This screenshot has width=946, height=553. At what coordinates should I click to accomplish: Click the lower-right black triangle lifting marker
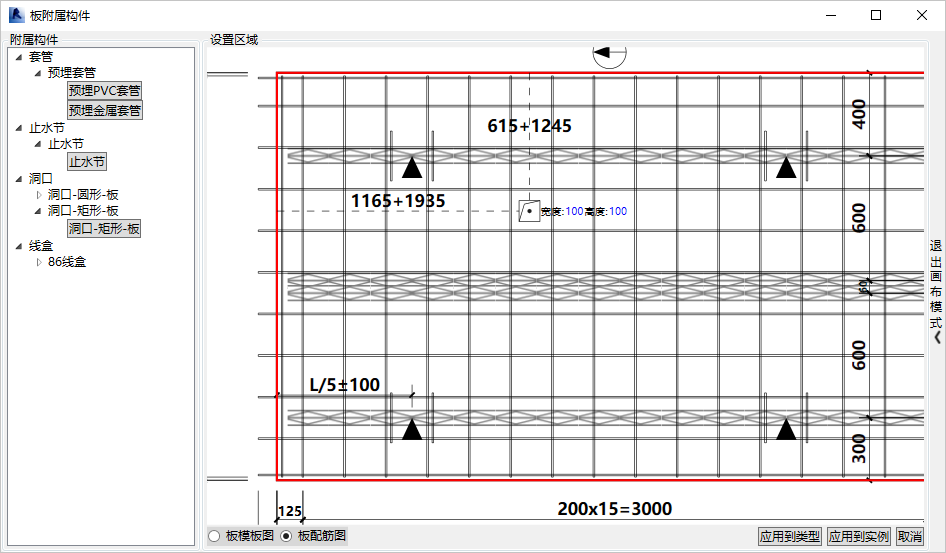[x=786, y=429]
